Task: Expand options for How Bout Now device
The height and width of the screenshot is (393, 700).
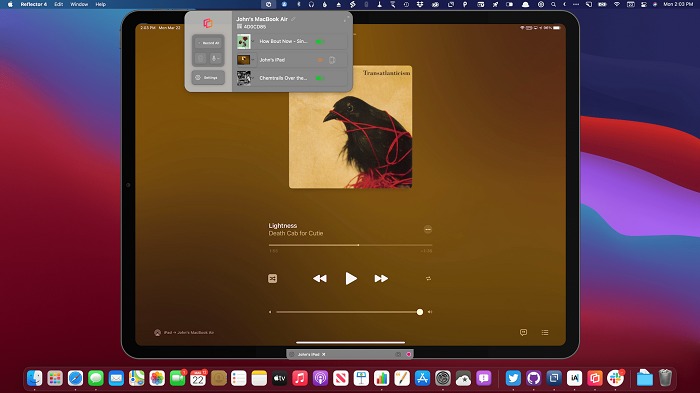Action: [253, 41]
